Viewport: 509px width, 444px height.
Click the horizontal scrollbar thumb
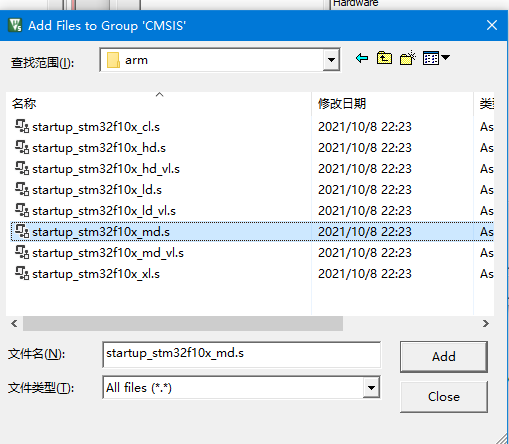[183, 323]
